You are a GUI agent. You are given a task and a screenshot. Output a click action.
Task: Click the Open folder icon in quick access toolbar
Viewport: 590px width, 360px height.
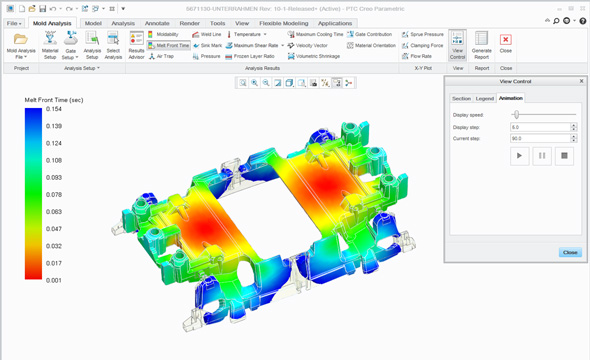pos(32,9)
